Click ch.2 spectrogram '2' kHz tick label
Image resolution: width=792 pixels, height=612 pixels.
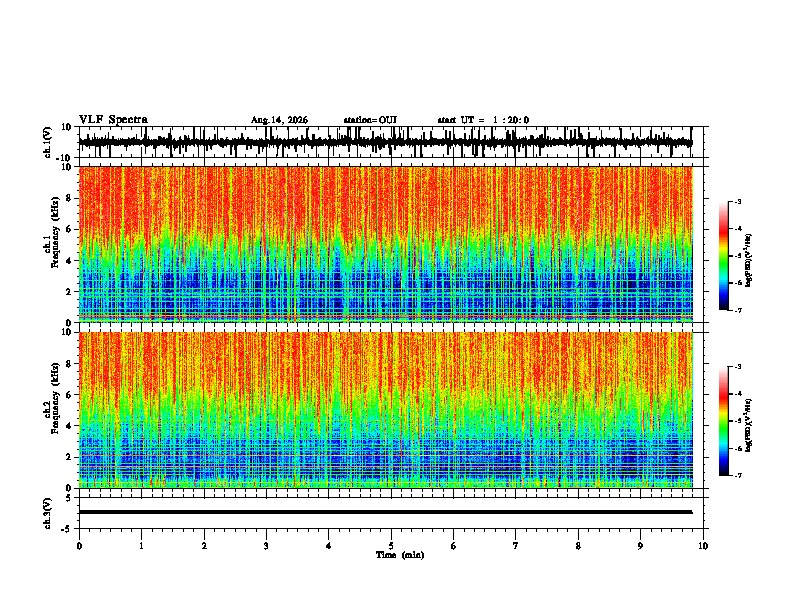[69, 457]
